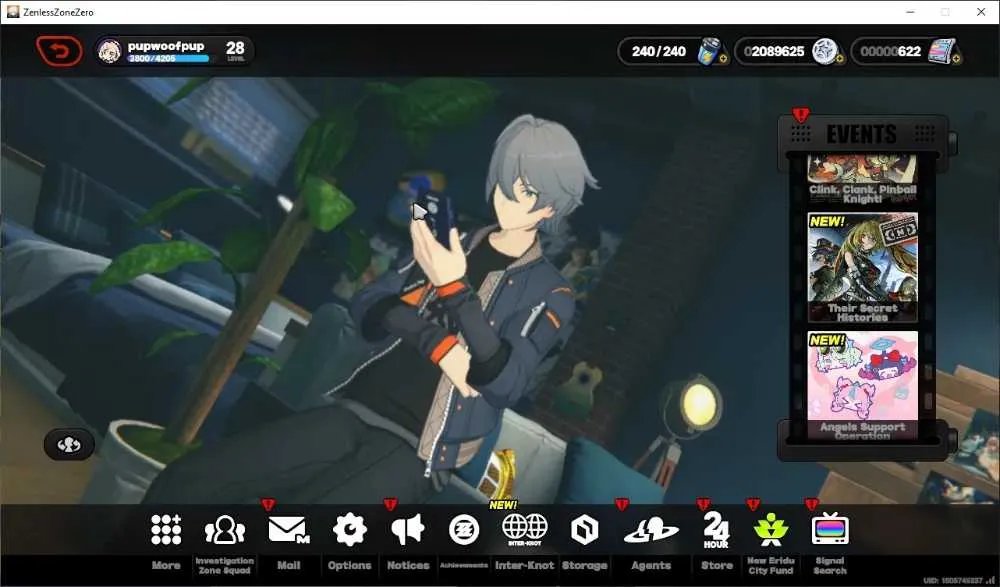Viewport: 1000px width, 587px height.
Task: Add Dennies using the plus beside 2089625
Action: (x=839, y=59)
